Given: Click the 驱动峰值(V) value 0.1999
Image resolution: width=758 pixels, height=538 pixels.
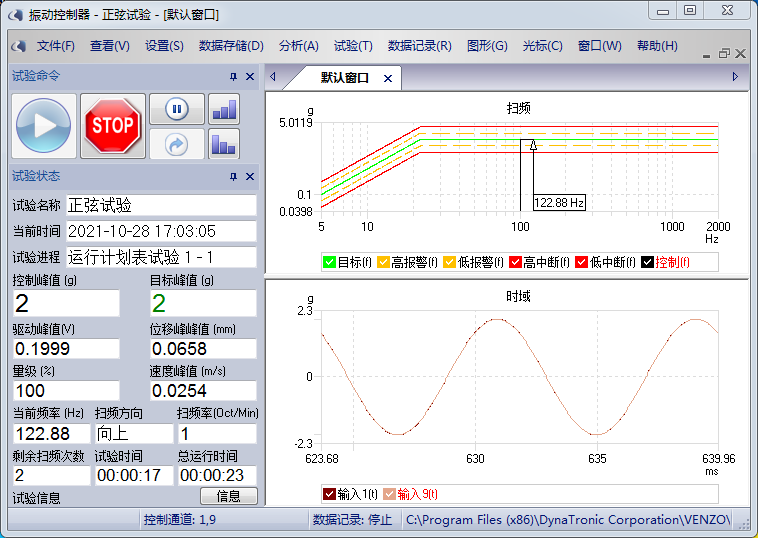Looking at the screenshot, I should (66, 349).
